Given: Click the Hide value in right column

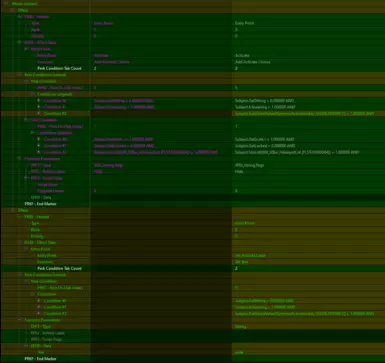Looking at the screenshot, I should pos(239,172).
